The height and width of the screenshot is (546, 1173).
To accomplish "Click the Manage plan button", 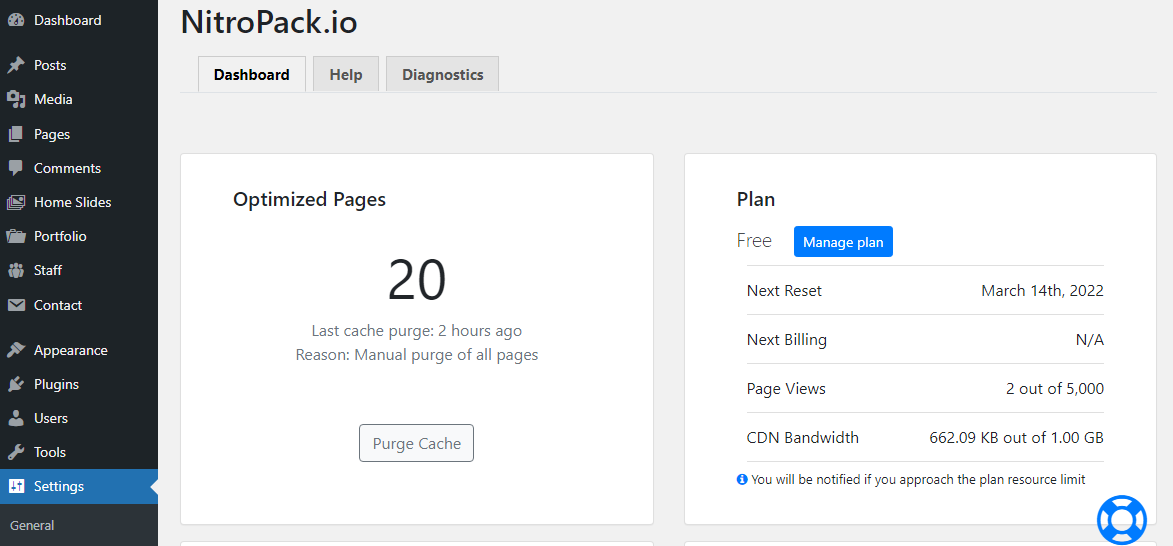I will click(x=843, y=242).
